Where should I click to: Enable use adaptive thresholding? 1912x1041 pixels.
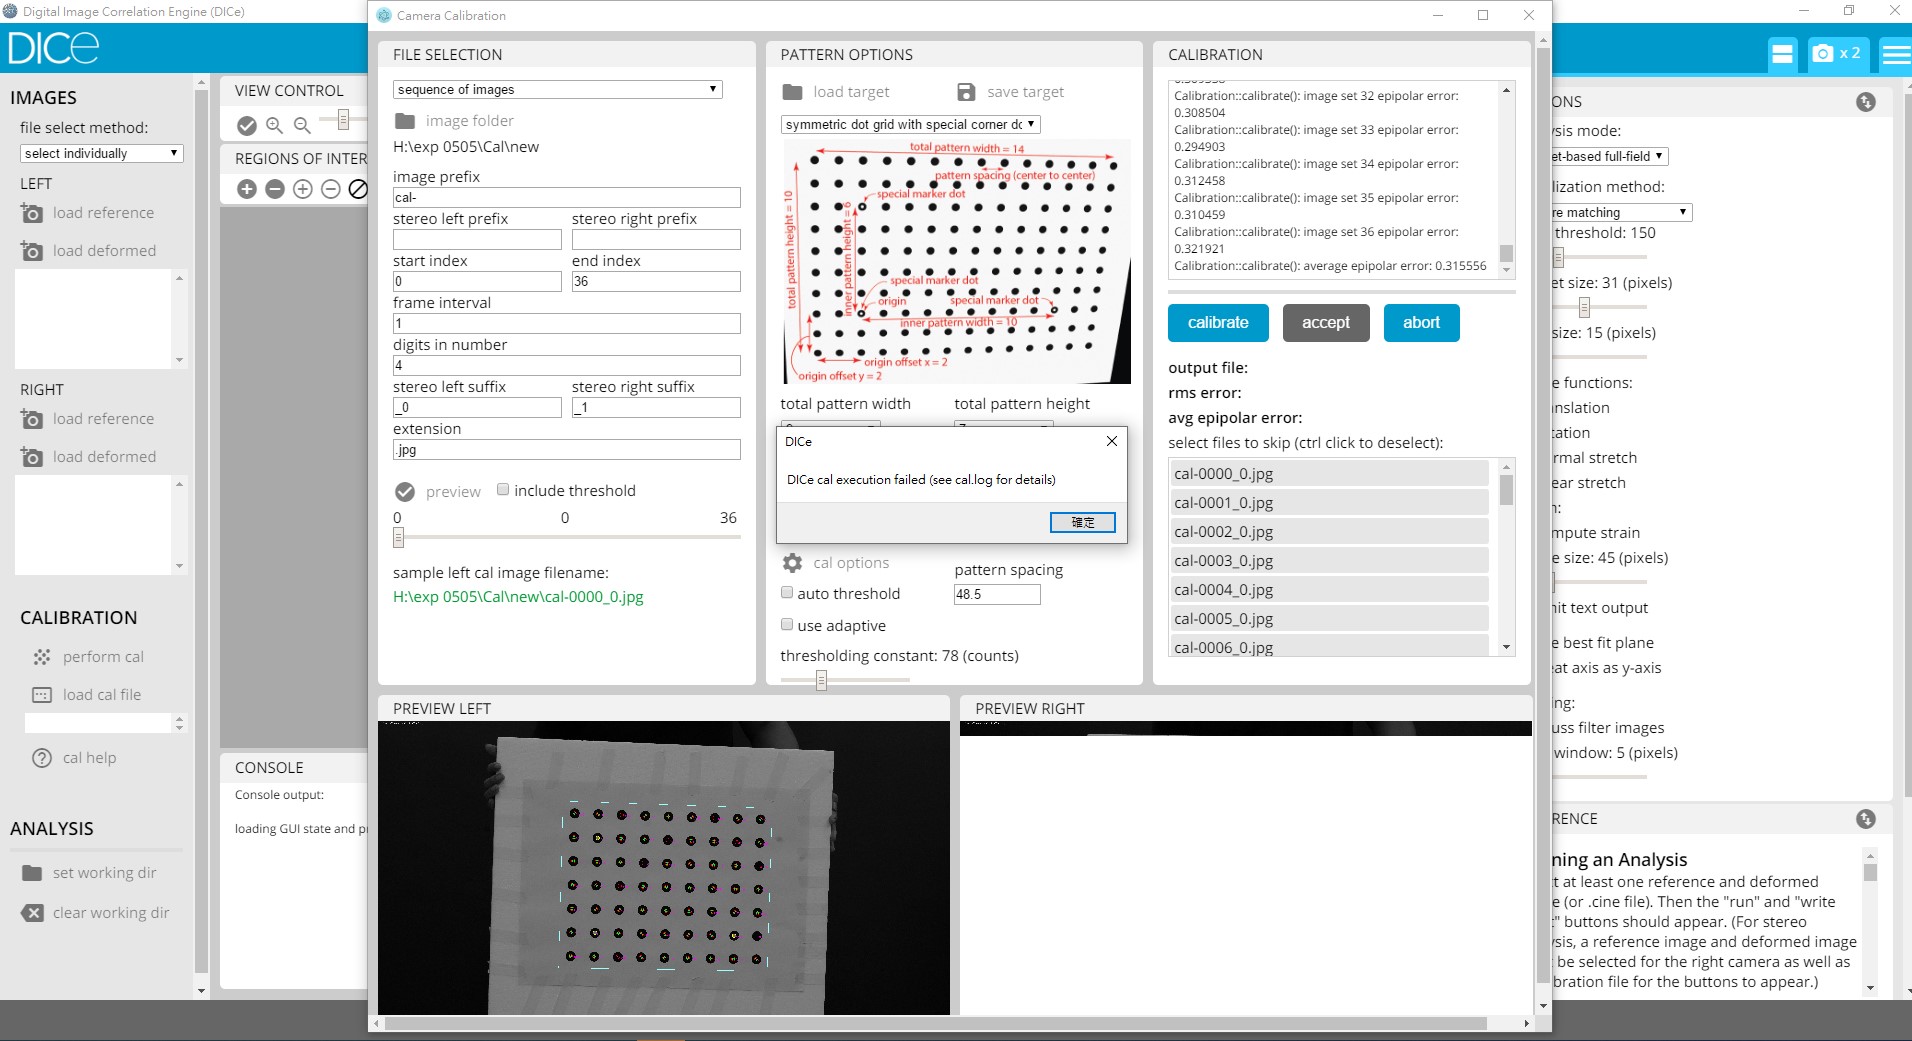(x=787, y=624)
